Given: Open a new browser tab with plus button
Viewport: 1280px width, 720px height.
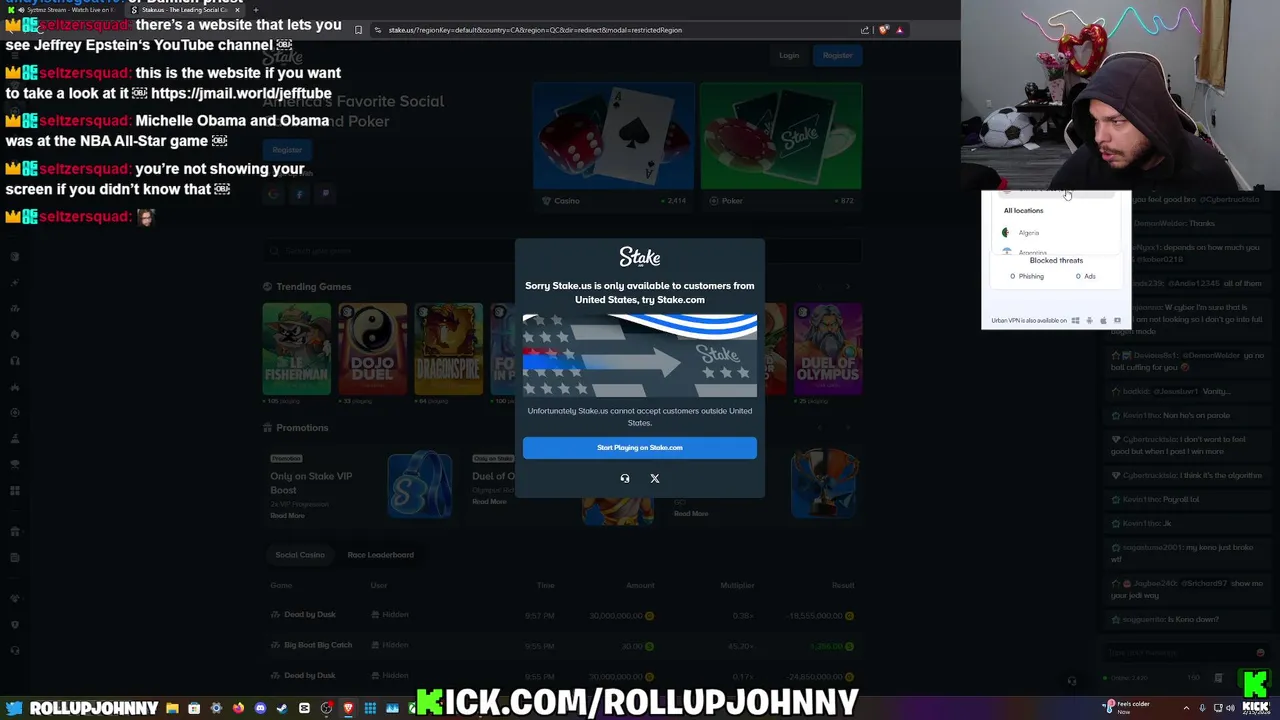Looking at the screenshot, I should 255,9.
